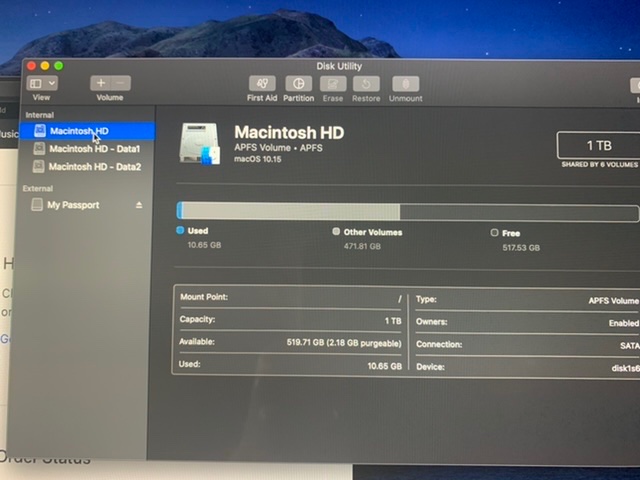Click the 'APFS Volume • APFS' subtitle

point(278,148)
